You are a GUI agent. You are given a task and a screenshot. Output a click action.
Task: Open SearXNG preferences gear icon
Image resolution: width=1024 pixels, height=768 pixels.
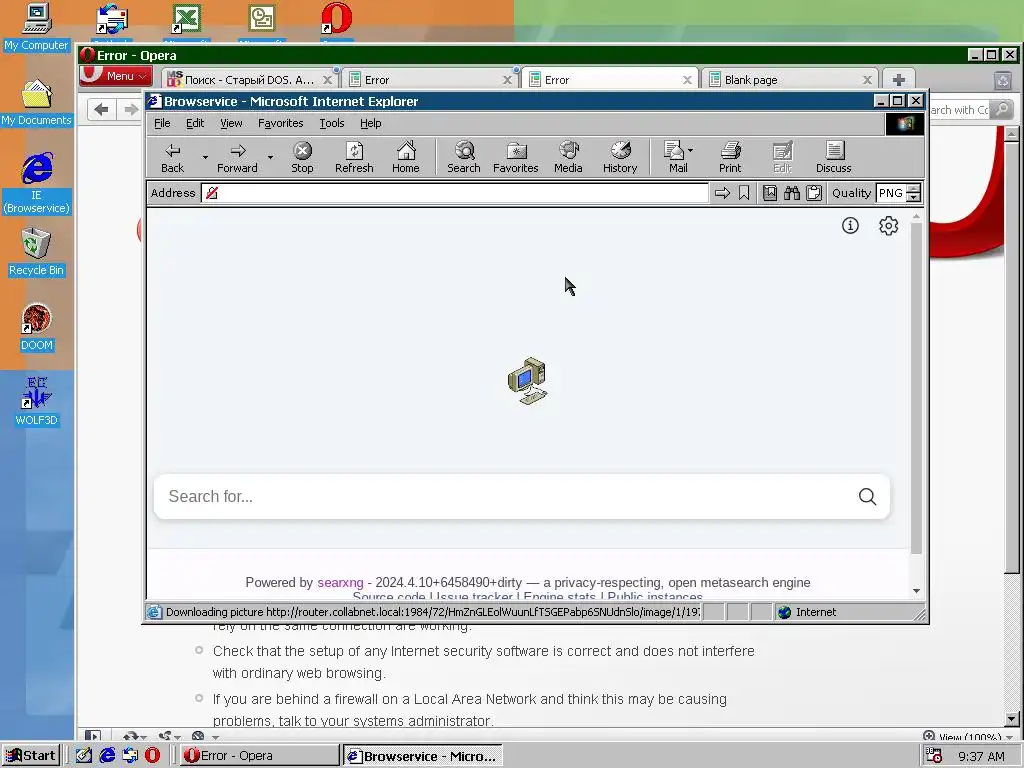coord(888,225)
